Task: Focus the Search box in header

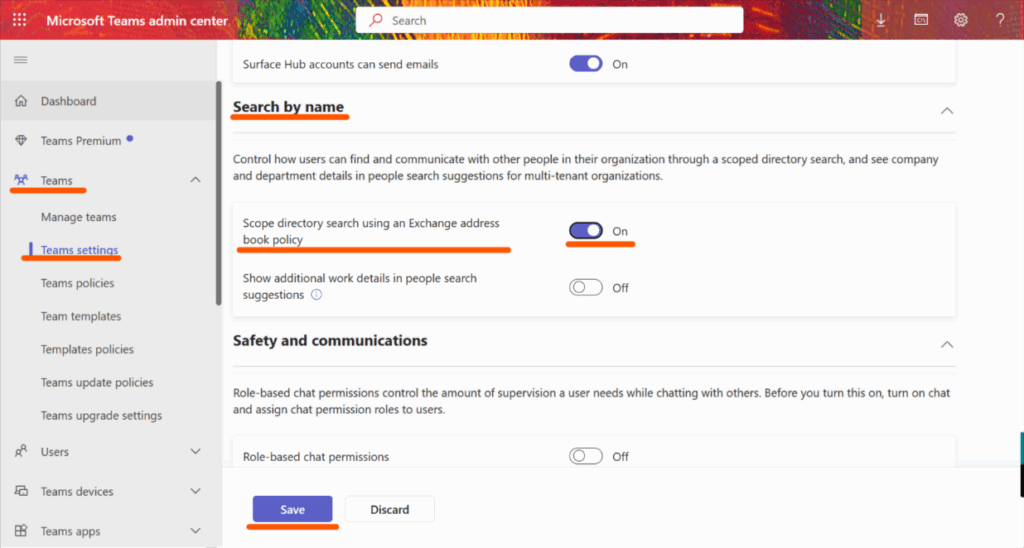Action: pyautogui.click(x=549, y=20)
